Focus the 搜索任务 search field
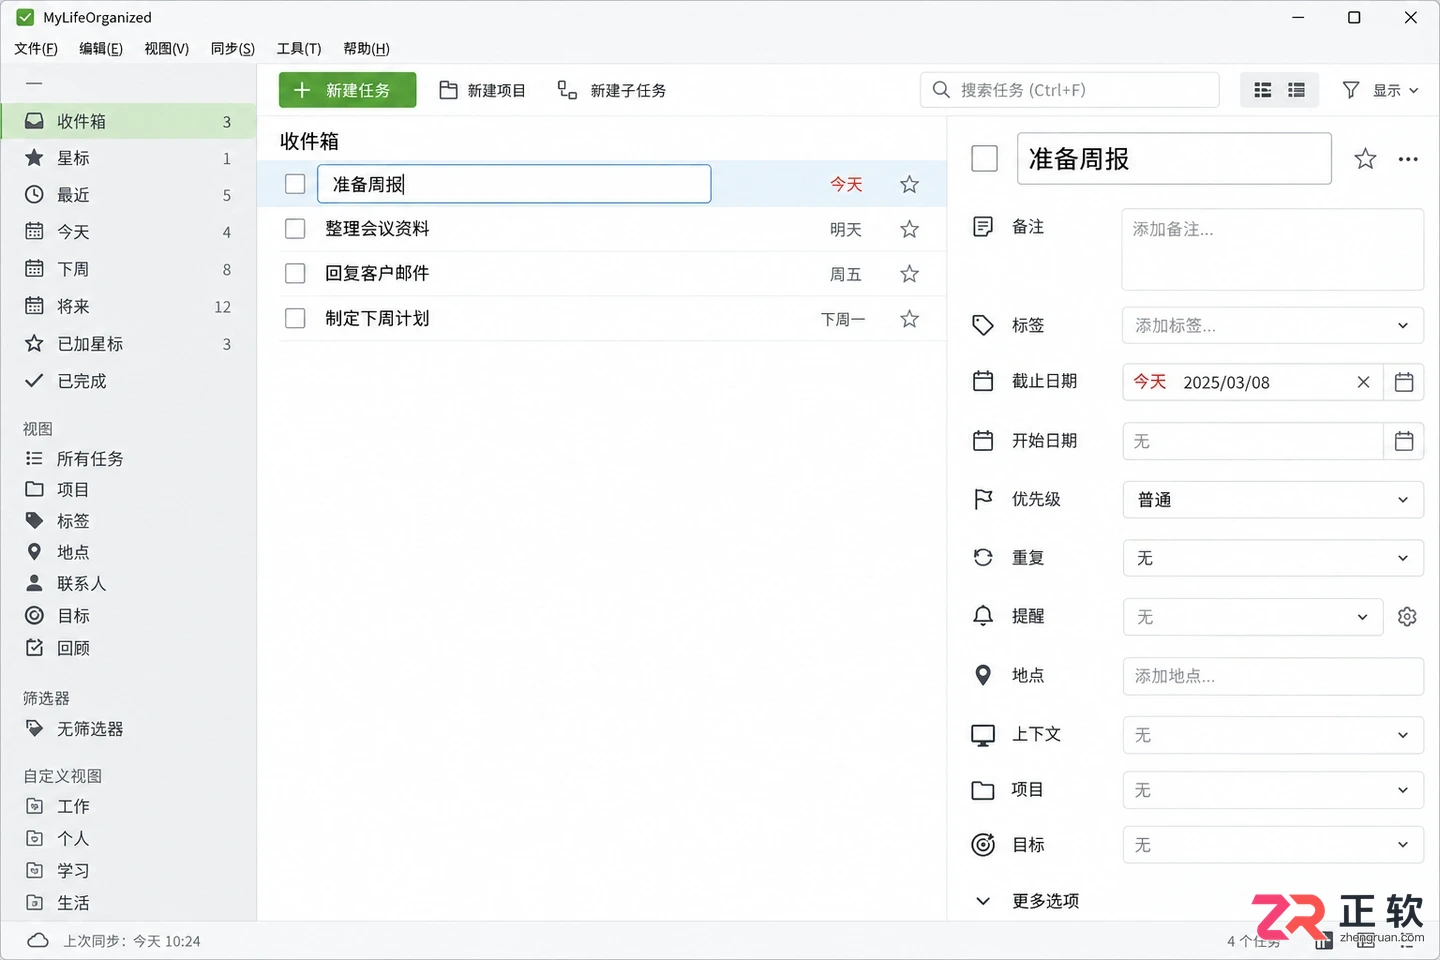The width and height of the screenshot is (1440, 960). coord(1069,90)
